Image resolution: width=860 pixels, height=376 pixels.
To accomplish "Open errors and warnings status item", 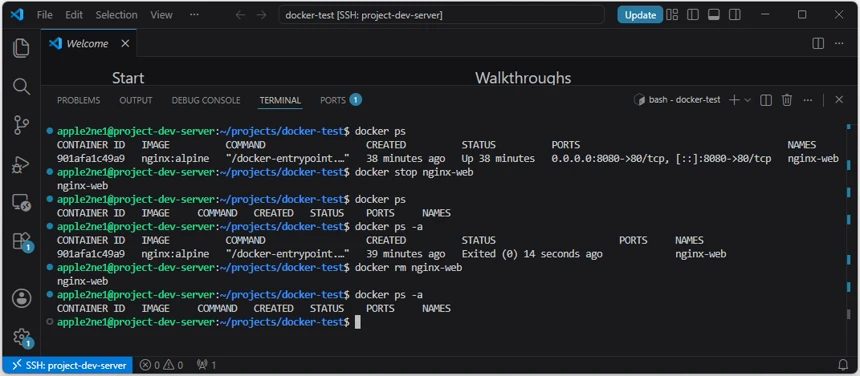I will click(x=161, y=365).
